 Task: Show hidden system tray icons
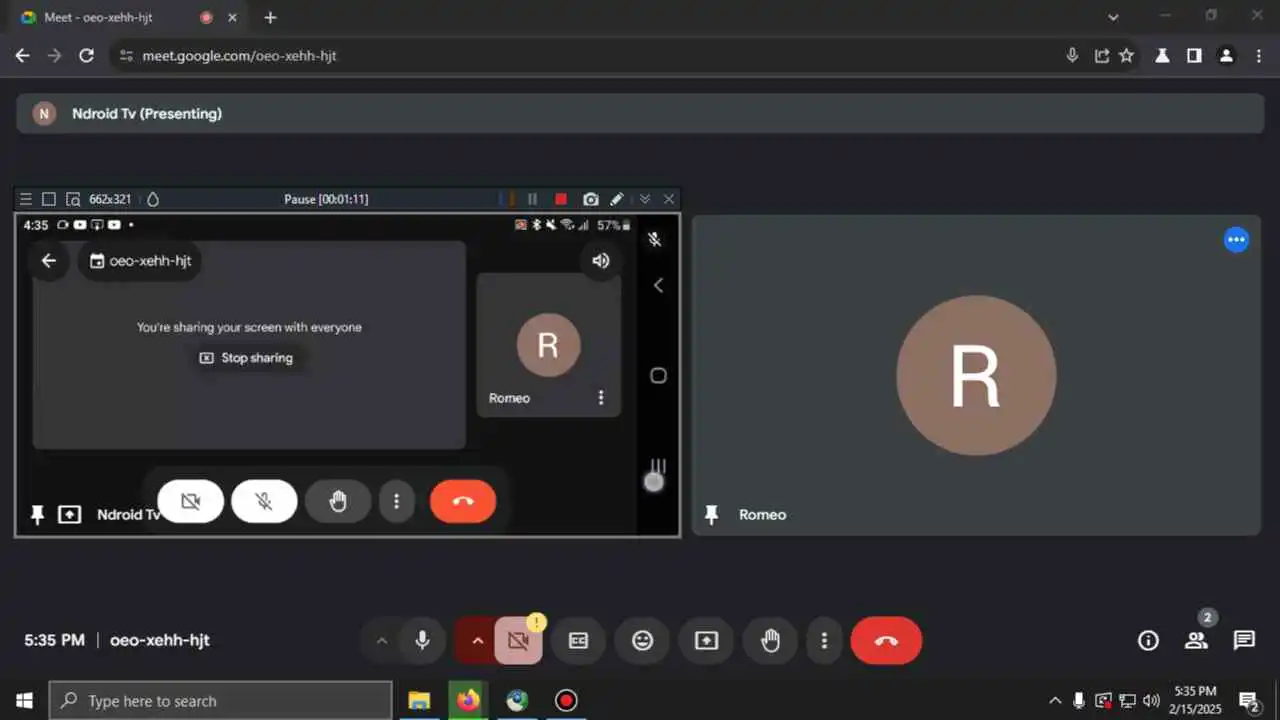(1054, 701)
